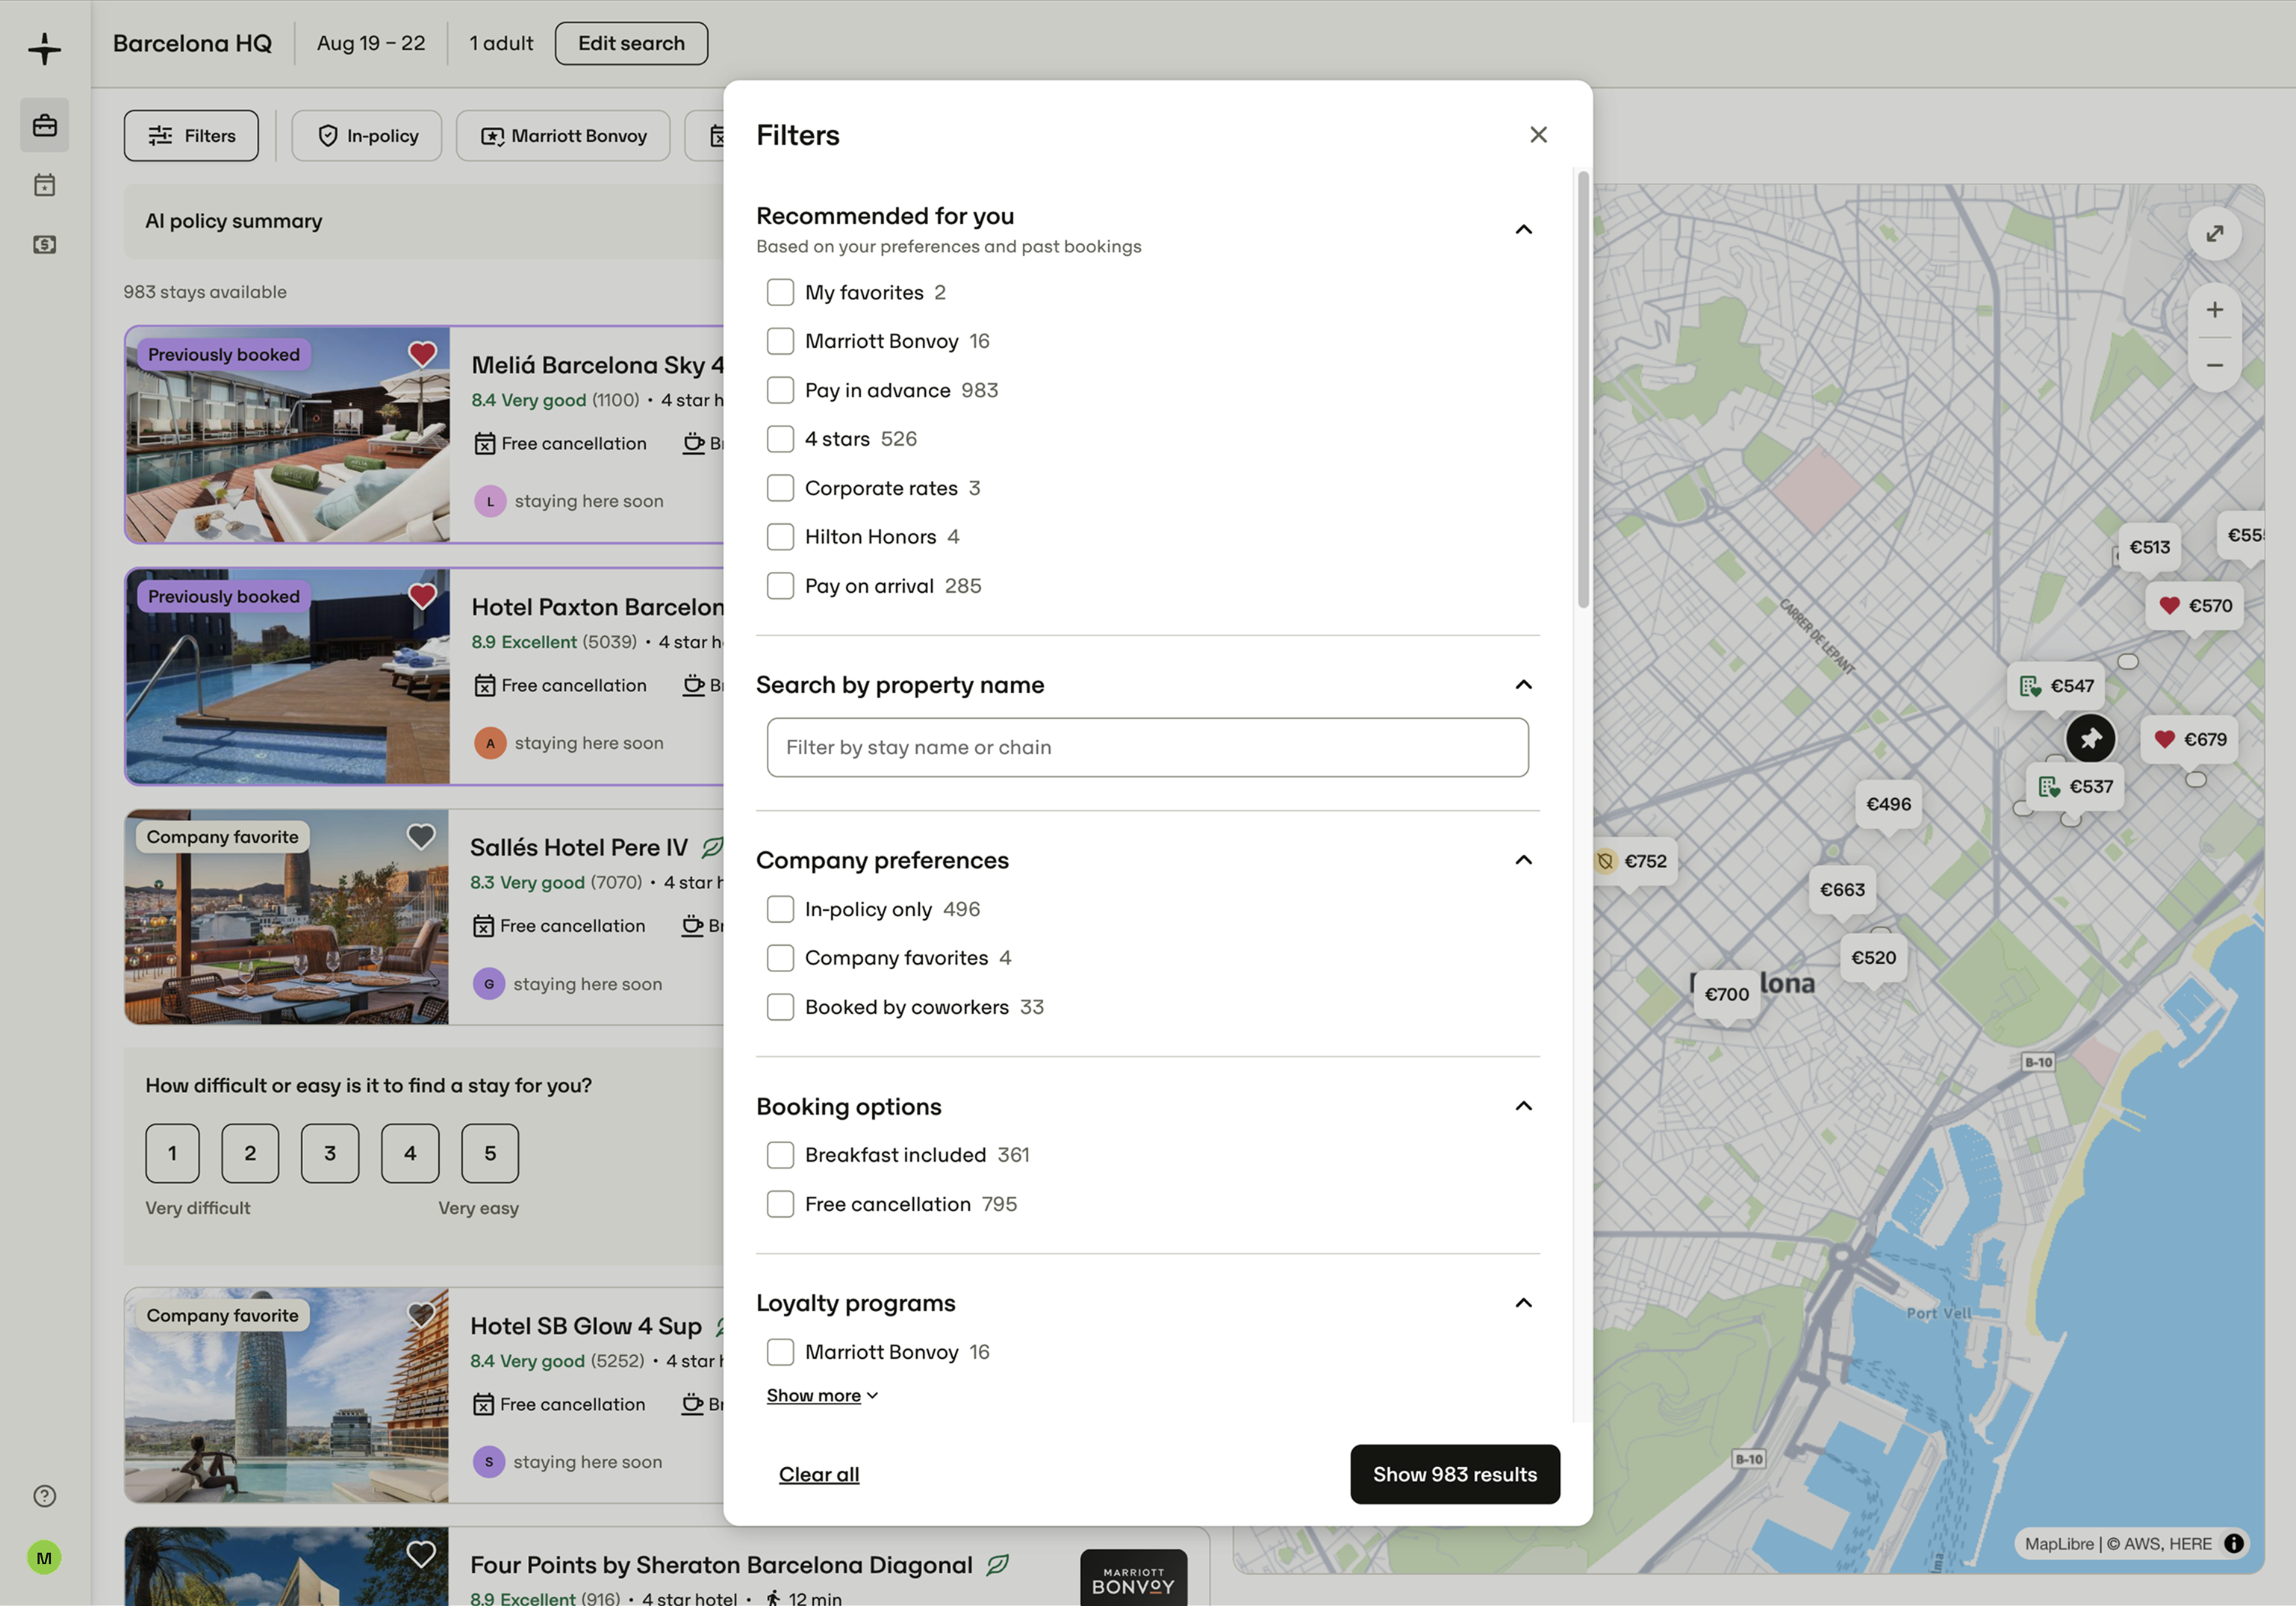
Task: Tick the Booked by coworkers checkbox
Action: tap(780, 1007)
